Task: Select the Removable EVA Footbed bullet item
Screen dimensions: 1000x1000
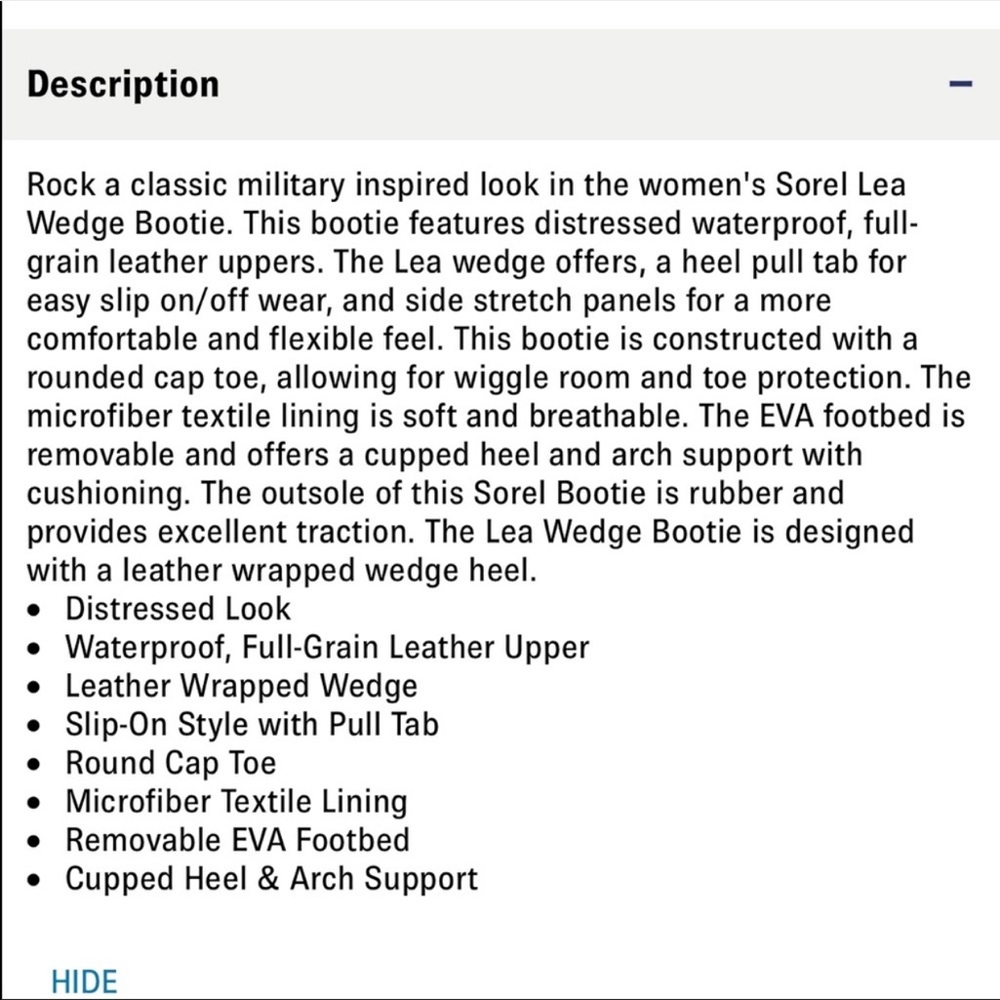Action: pyautogui.click(x=237, y=840)
